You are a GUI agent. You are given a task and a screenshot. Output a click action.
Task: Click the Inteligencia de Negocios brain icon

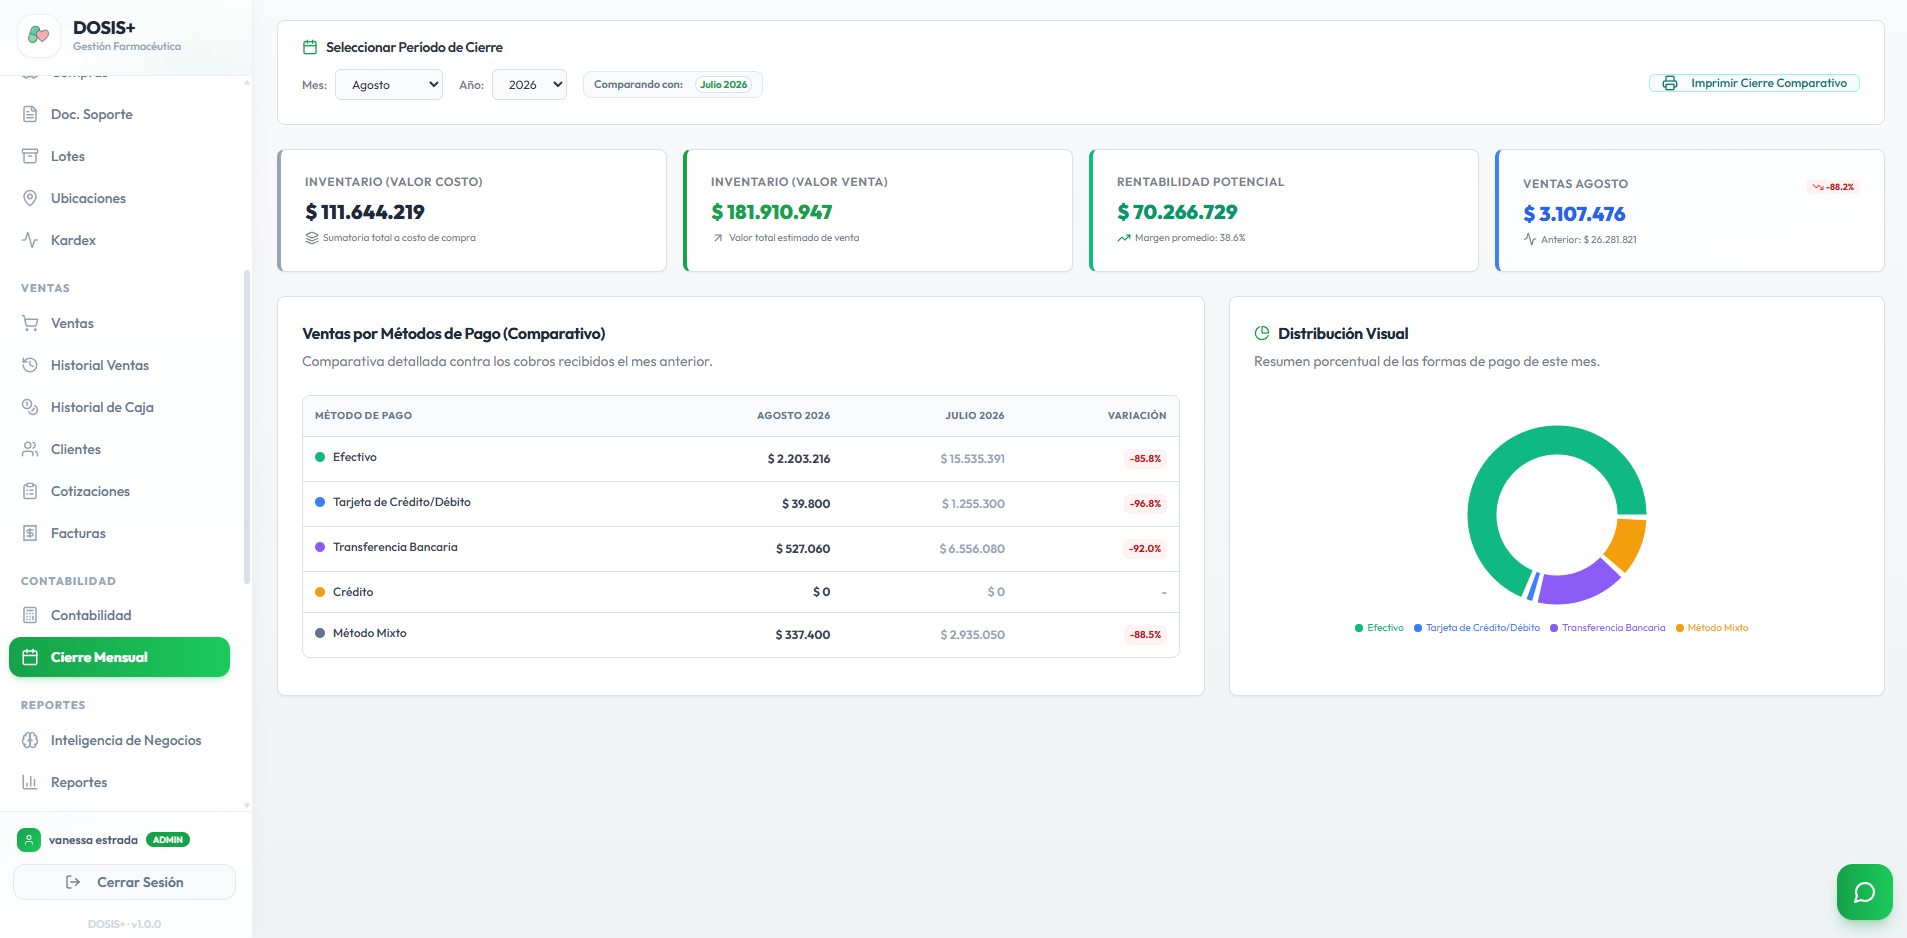click(30, 740)
